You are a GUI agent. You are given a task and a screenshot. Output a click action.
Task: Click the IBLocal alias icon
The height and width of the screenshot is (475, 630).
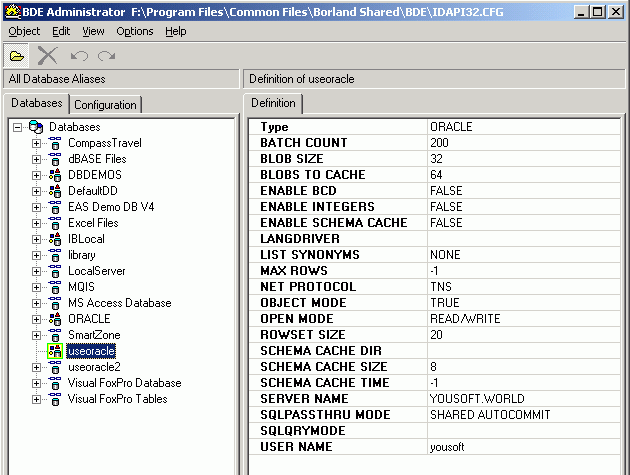[x=55, y=239]
